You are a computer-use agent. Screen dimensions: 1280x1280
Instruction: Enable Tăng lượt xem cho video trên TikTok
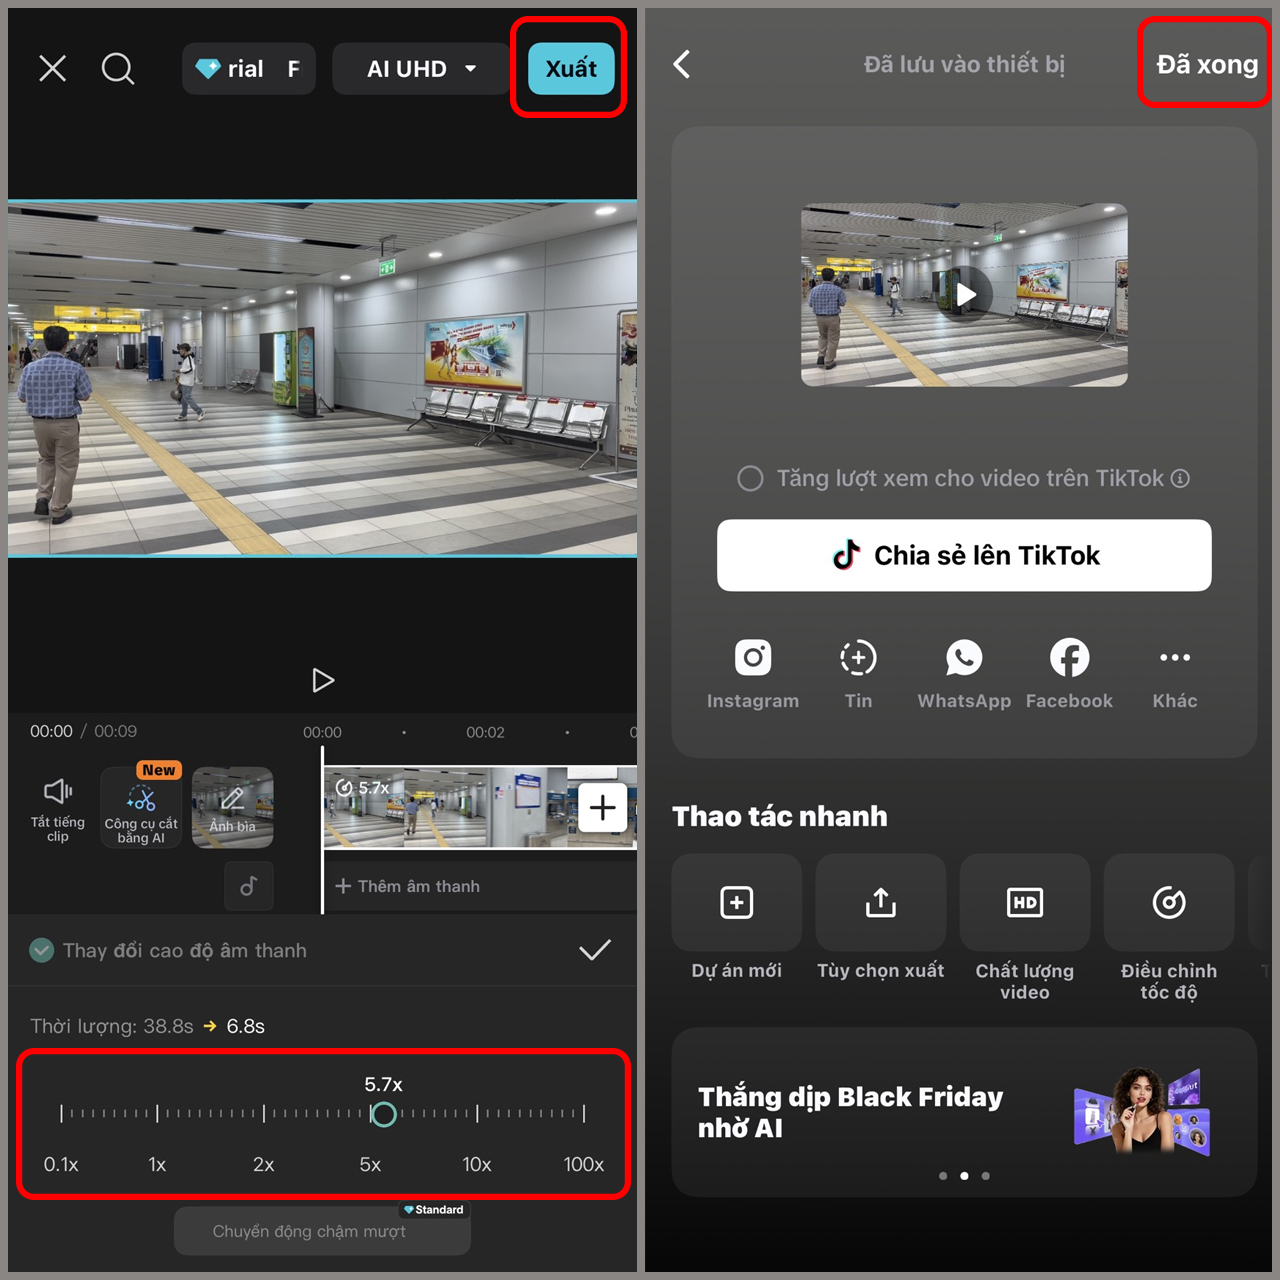click(750, 478)
